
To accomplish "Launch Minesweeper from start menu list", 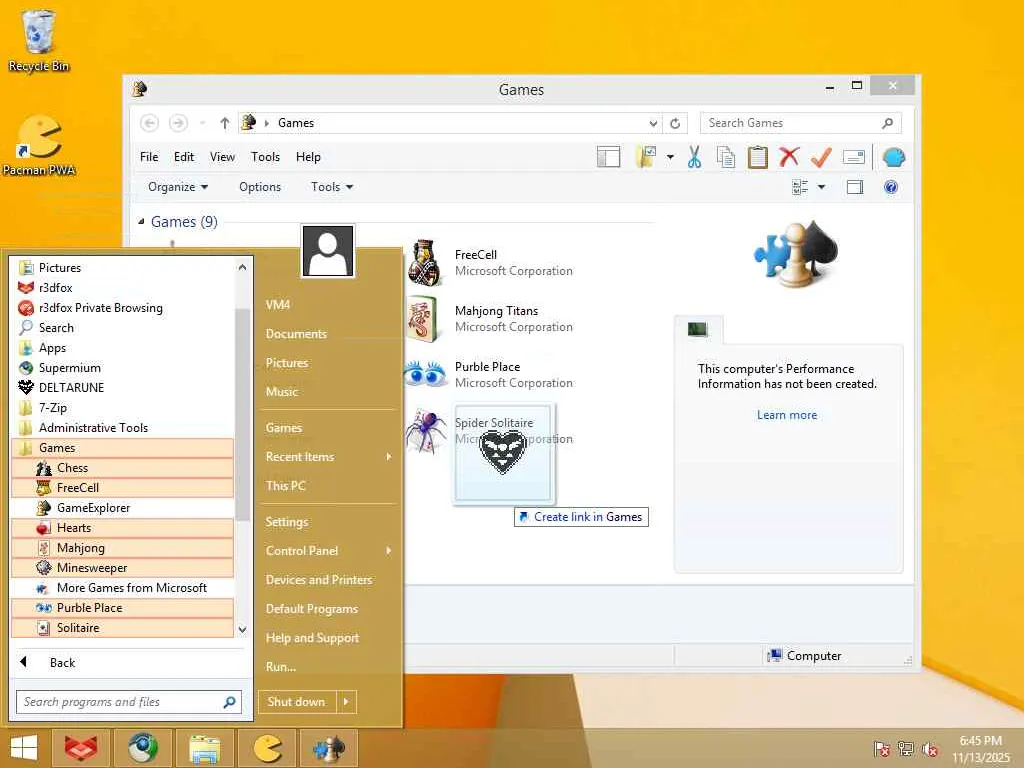I will pos(122,568).
